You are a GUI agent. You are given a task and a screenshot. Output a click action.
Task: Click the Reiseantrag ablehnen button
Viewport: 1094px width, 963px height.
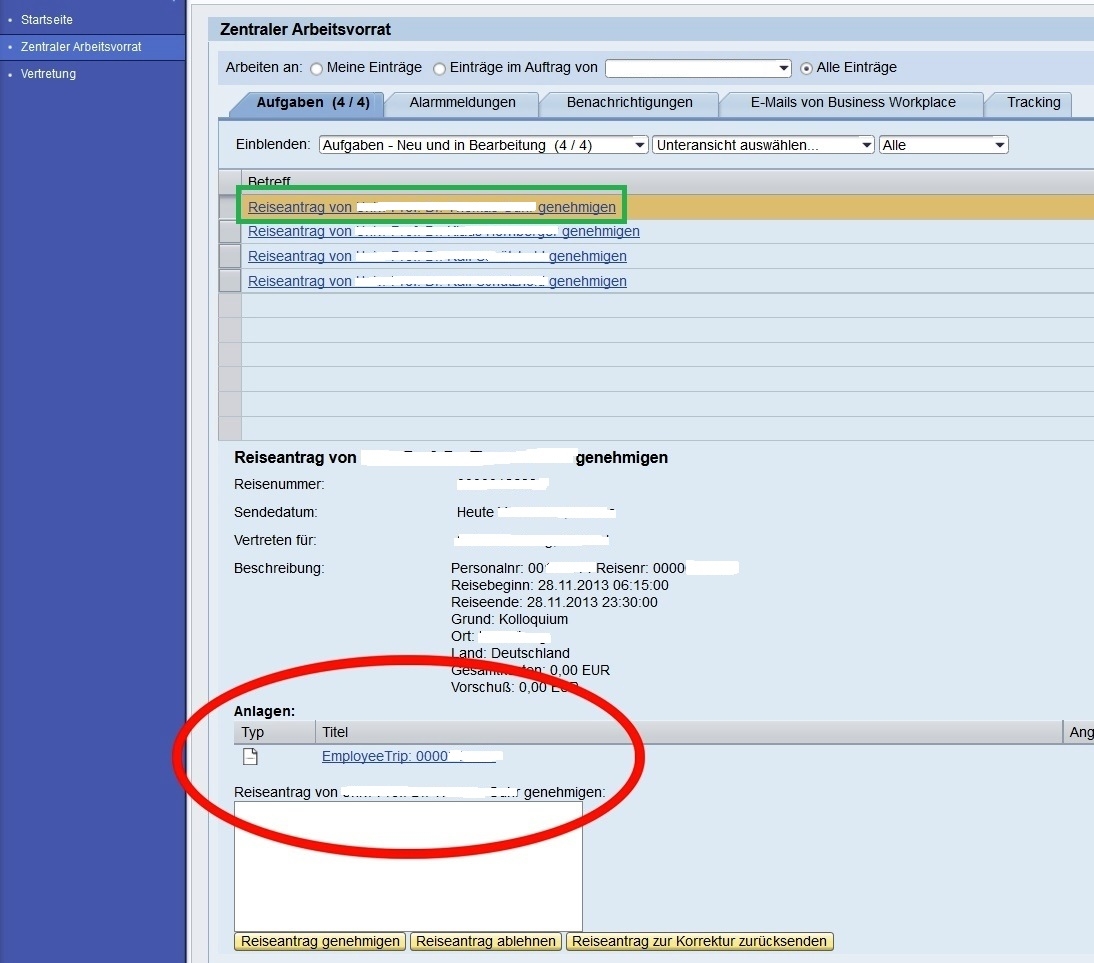[486, 941]
